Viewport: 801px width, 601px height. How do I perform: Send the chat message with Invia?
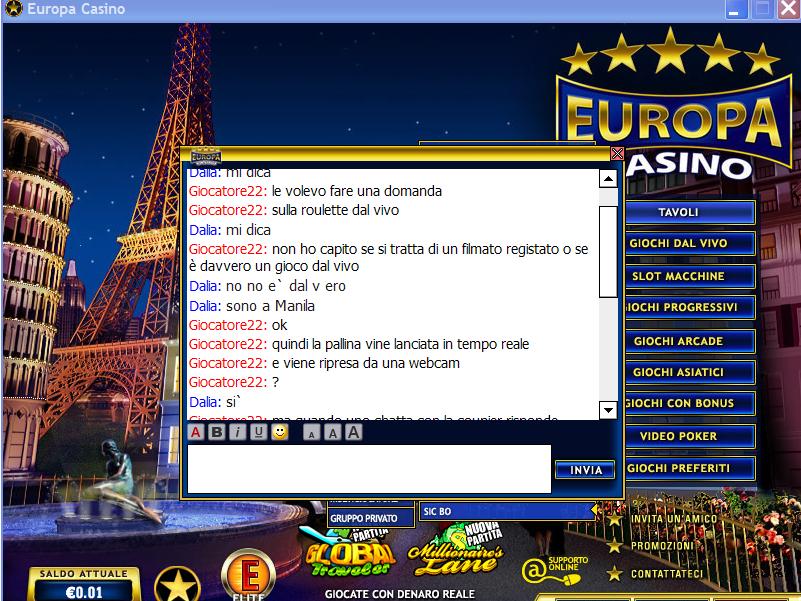coord(585,470)
